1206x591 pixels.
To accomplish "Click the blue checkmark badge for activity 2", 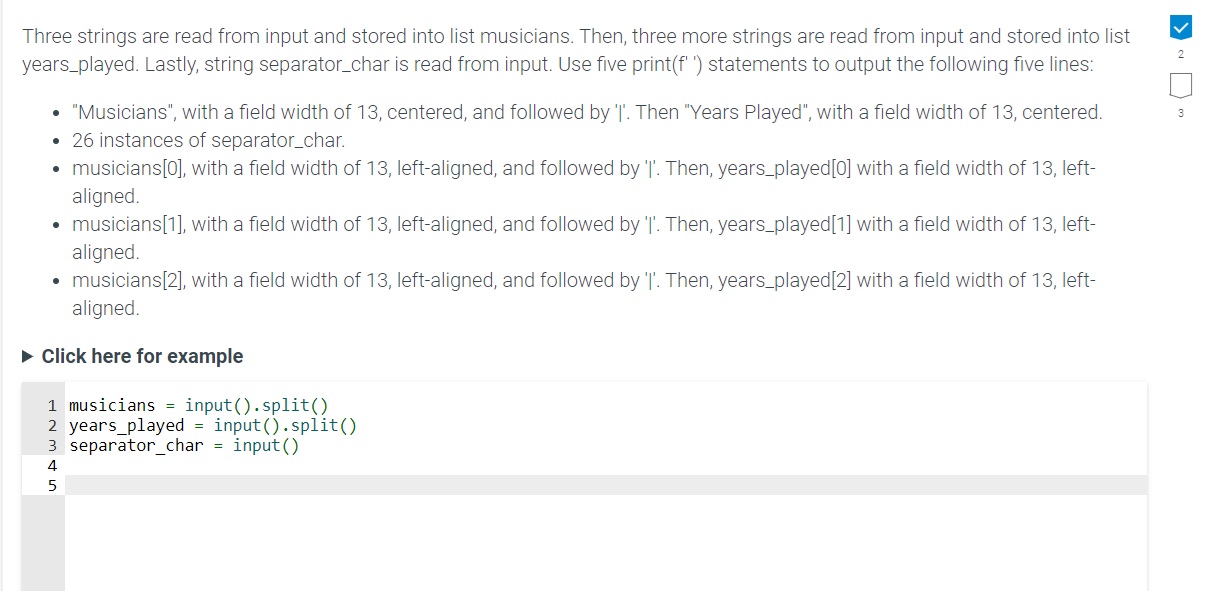I will (x=1180, y=28).
